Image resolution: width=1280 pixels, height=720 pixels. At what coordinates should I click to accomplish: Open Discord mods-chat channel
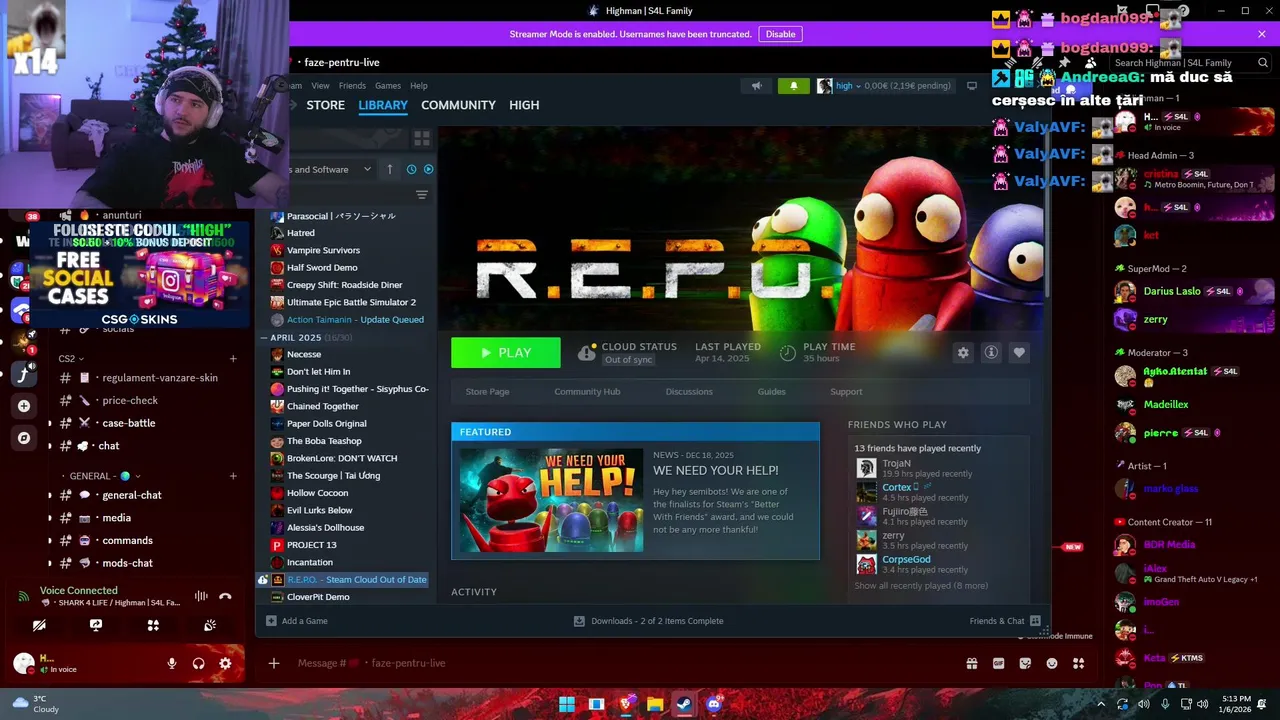(x=127, y=563)
